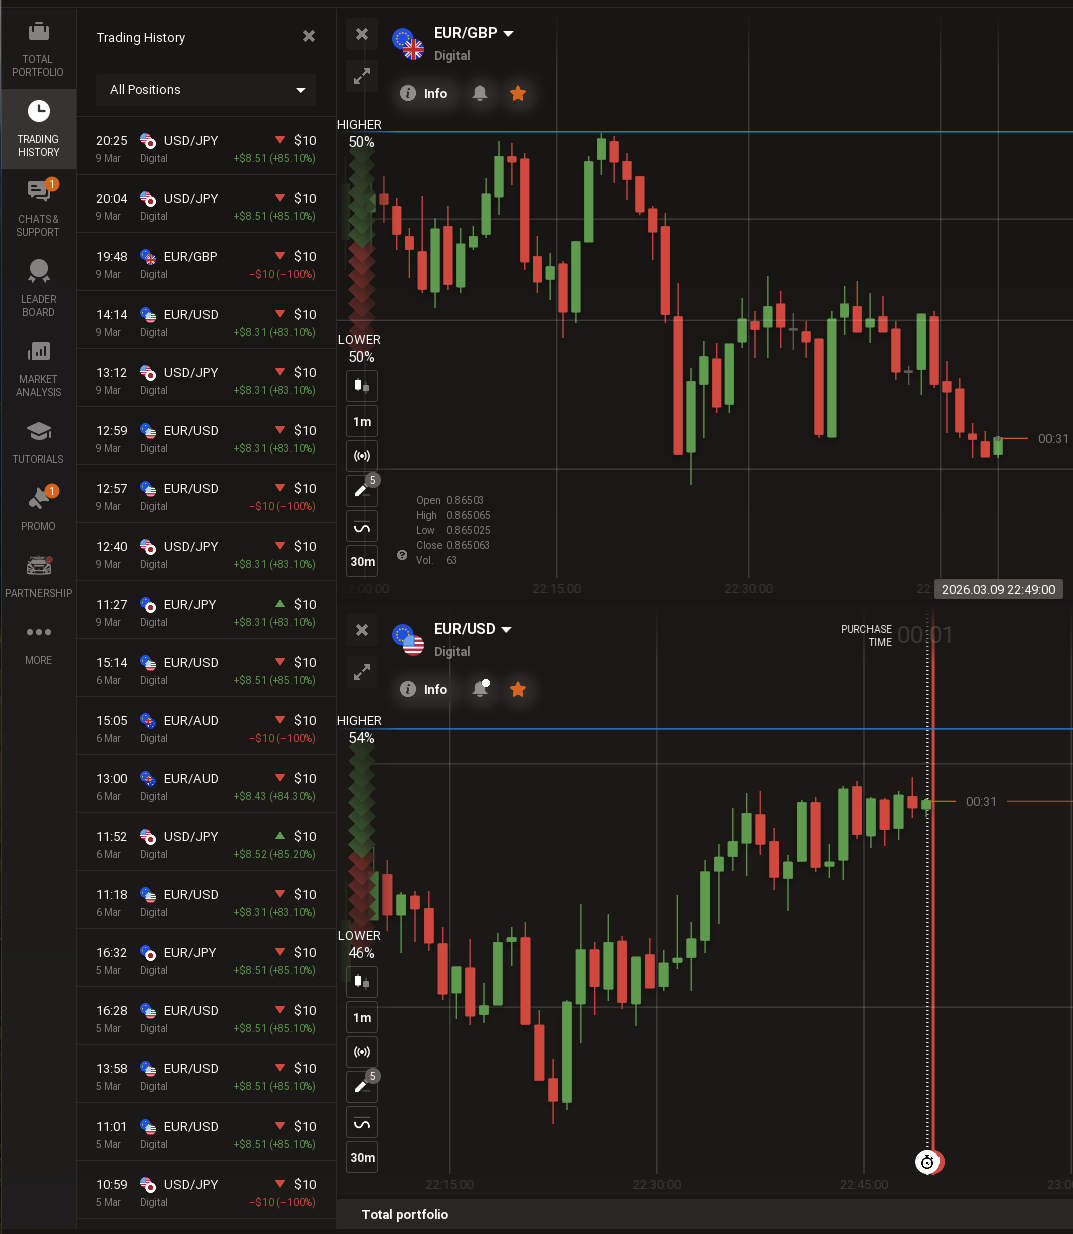Toggle price alert bell on EUR/USD
Screen dimensions: 1073x1234
coord(480,689)
